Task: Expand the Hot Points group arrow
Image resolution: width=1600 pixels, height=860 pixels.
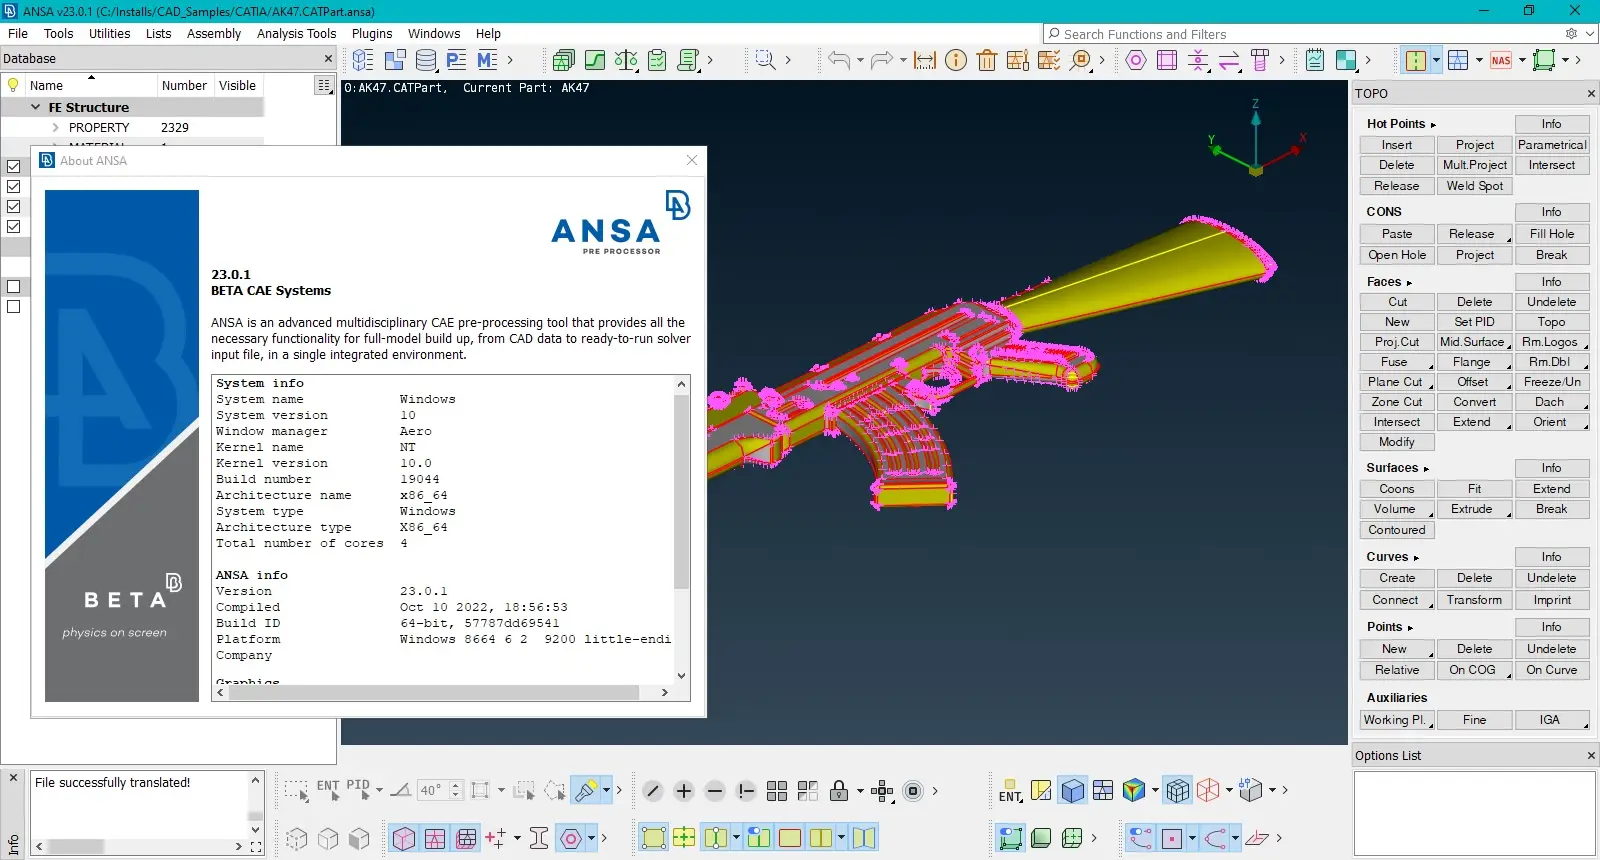Action: [x=1433, y=125]
